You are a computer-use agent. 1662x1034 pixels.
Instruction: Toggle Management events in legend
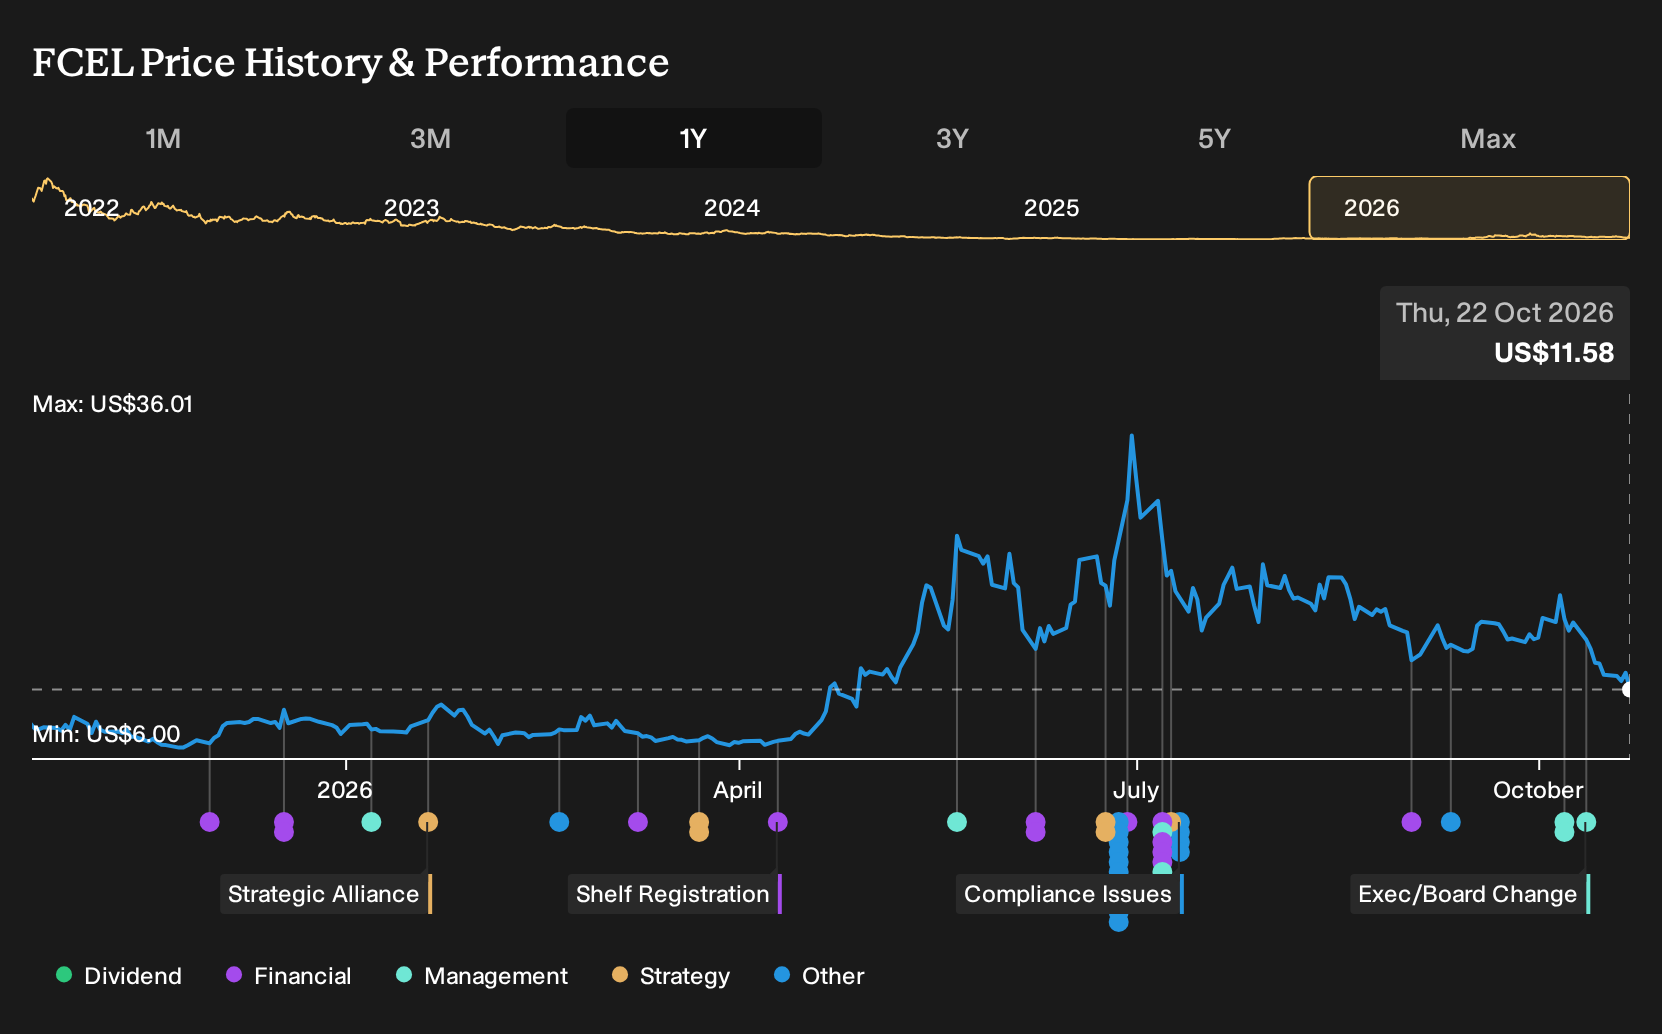pos(482,976)
